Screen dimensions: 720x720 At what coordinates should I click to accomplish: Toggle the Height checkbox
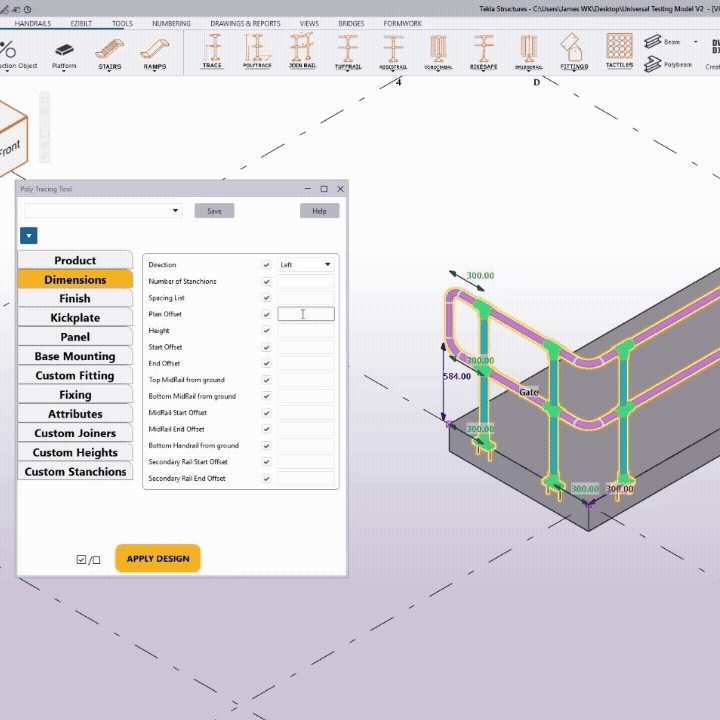266,331
